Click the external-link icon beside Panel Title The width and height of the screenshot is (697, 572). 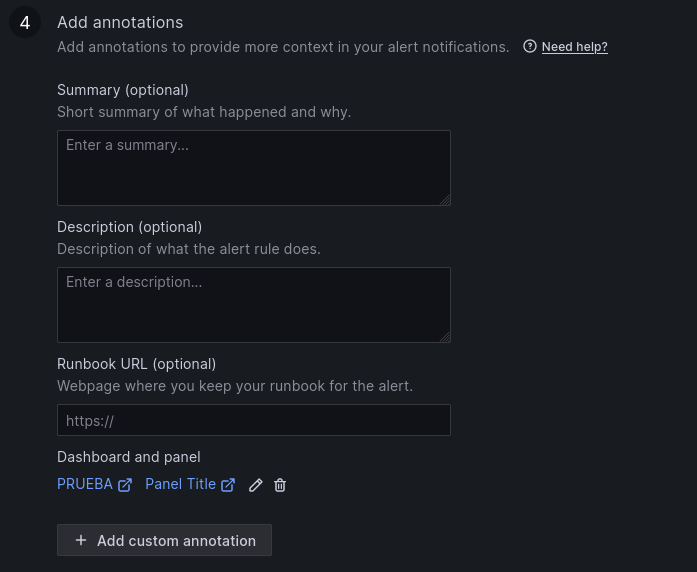point(228,485)
